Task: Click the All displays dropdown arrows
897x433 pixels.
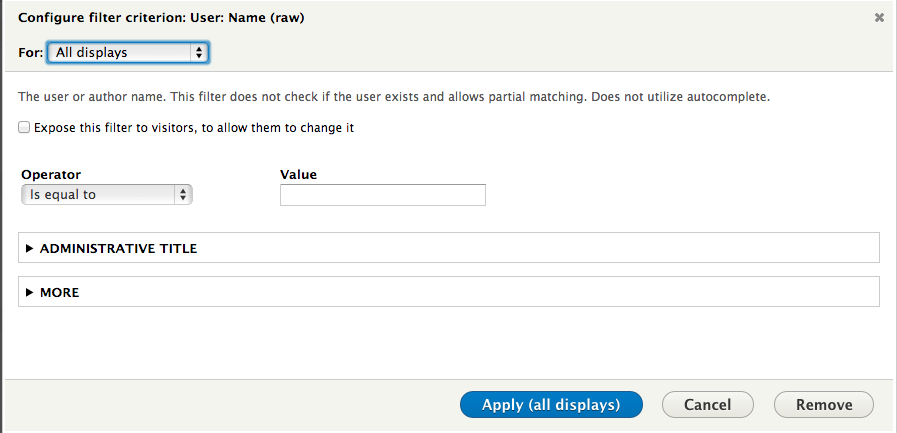Action: pyautogui.click(x=200, y=52)
